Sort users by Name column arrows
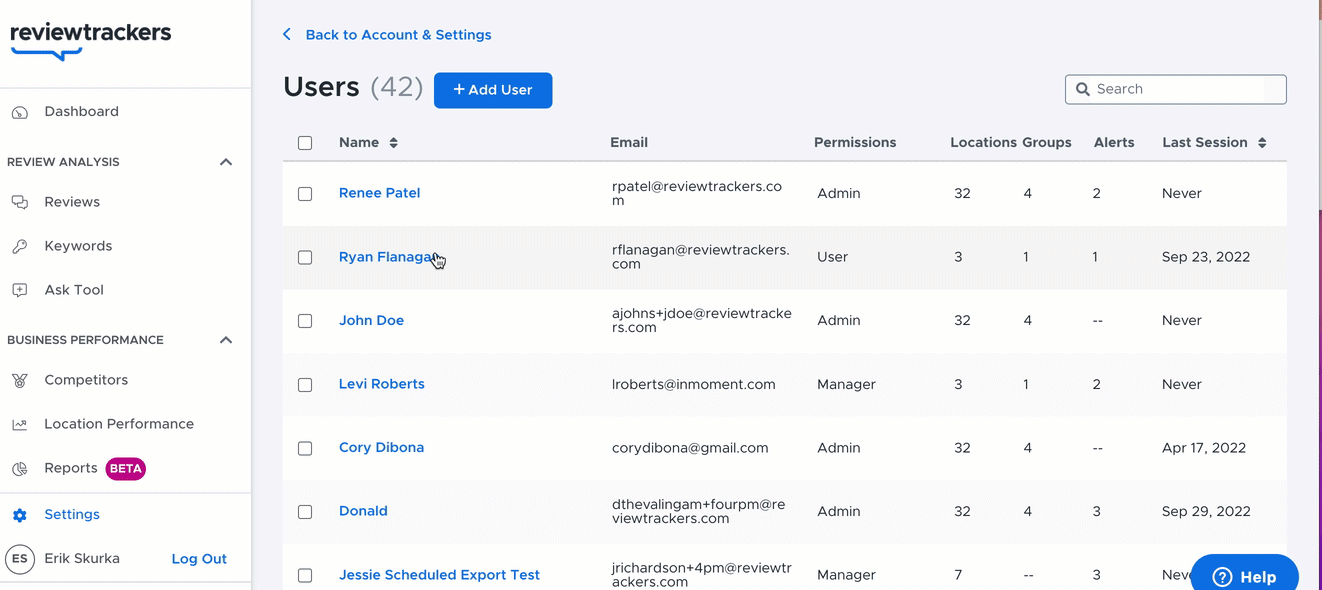 (x=394, y=143)
